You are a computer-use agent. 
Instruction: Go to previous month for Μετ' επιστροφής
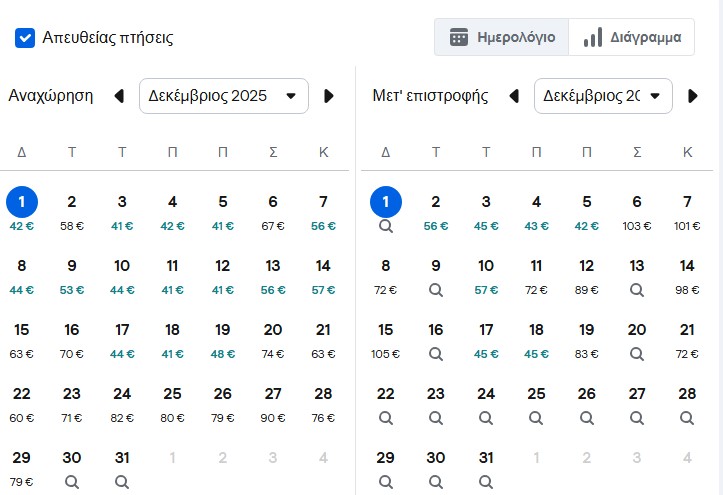click(x=514, y=96)
